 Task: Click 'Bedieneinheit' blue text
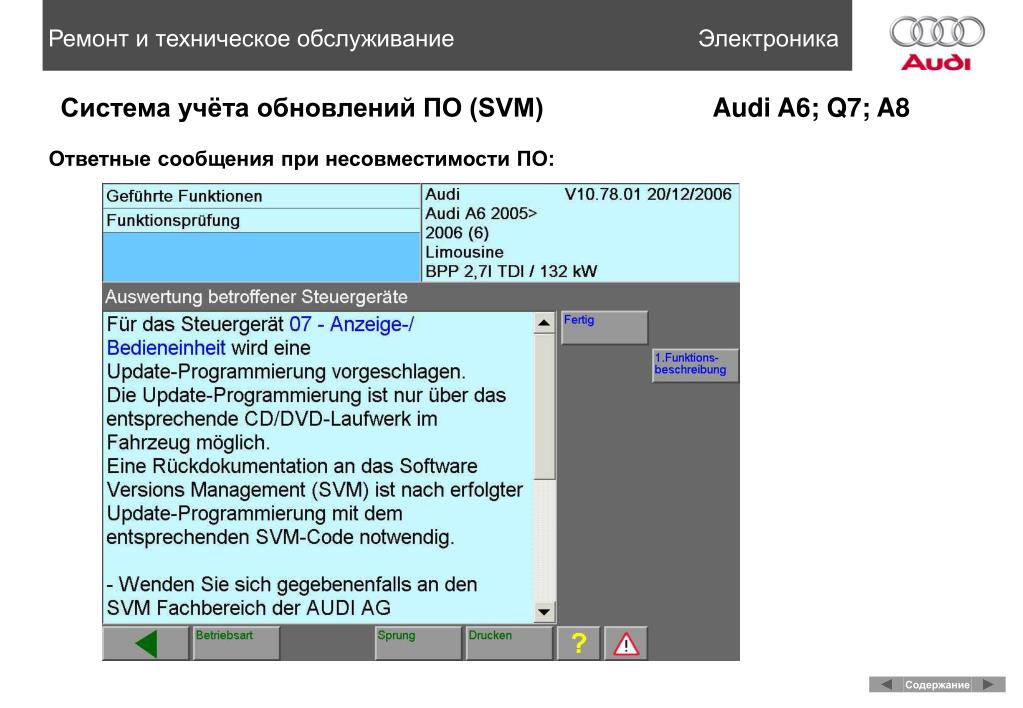[x=166, y=348]
